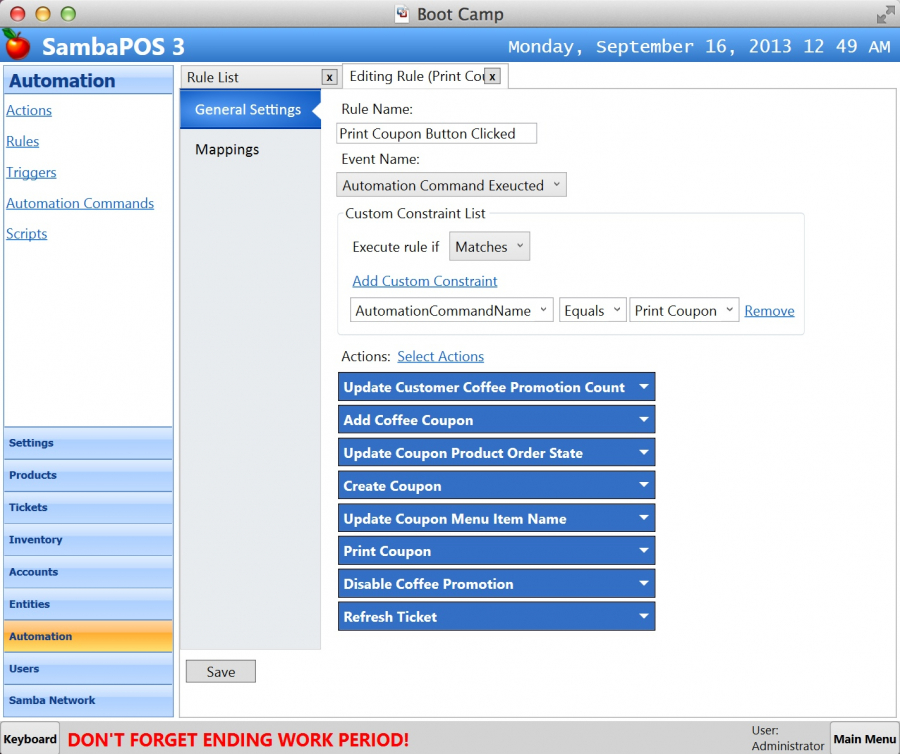Viewport: 900px width, 754px height.
Task: Close the Rule List tab
Action: [329, 77]
